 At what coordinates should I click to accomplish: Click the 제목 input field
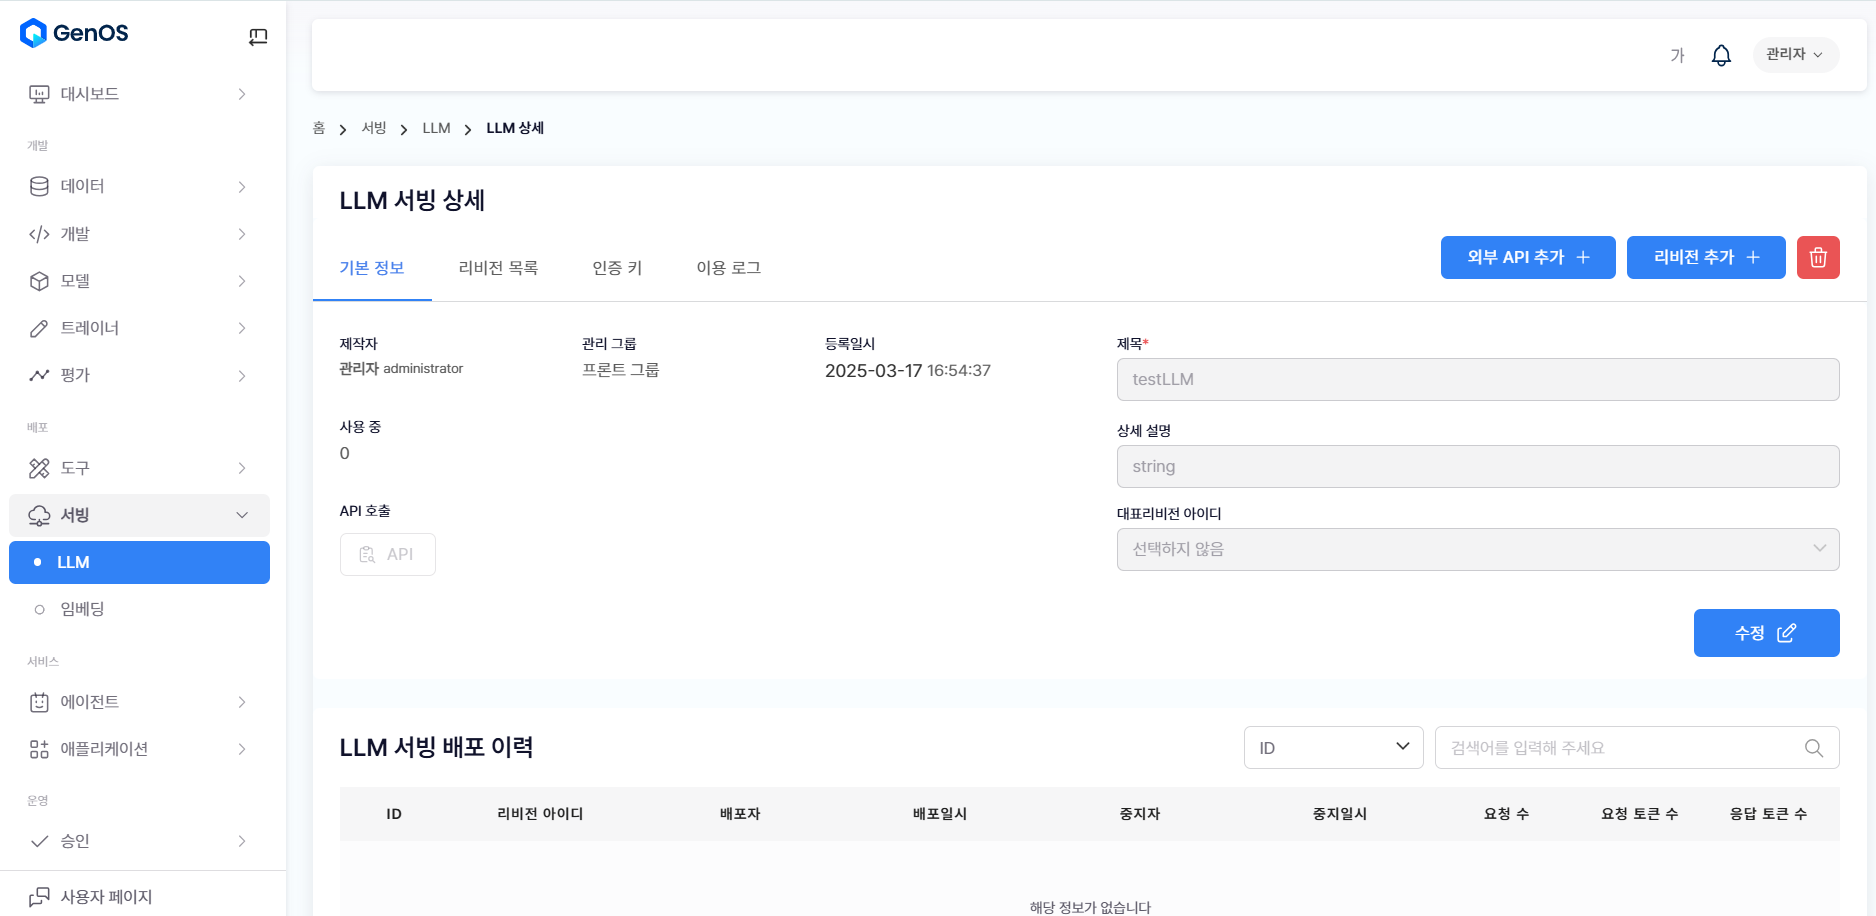coord(1477,380)
